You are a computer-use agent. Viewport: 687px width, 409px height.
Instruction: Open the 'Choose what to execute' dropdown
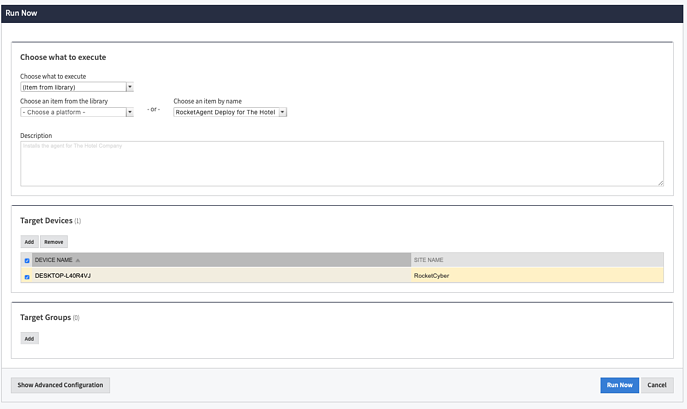[x=77, y=87]
